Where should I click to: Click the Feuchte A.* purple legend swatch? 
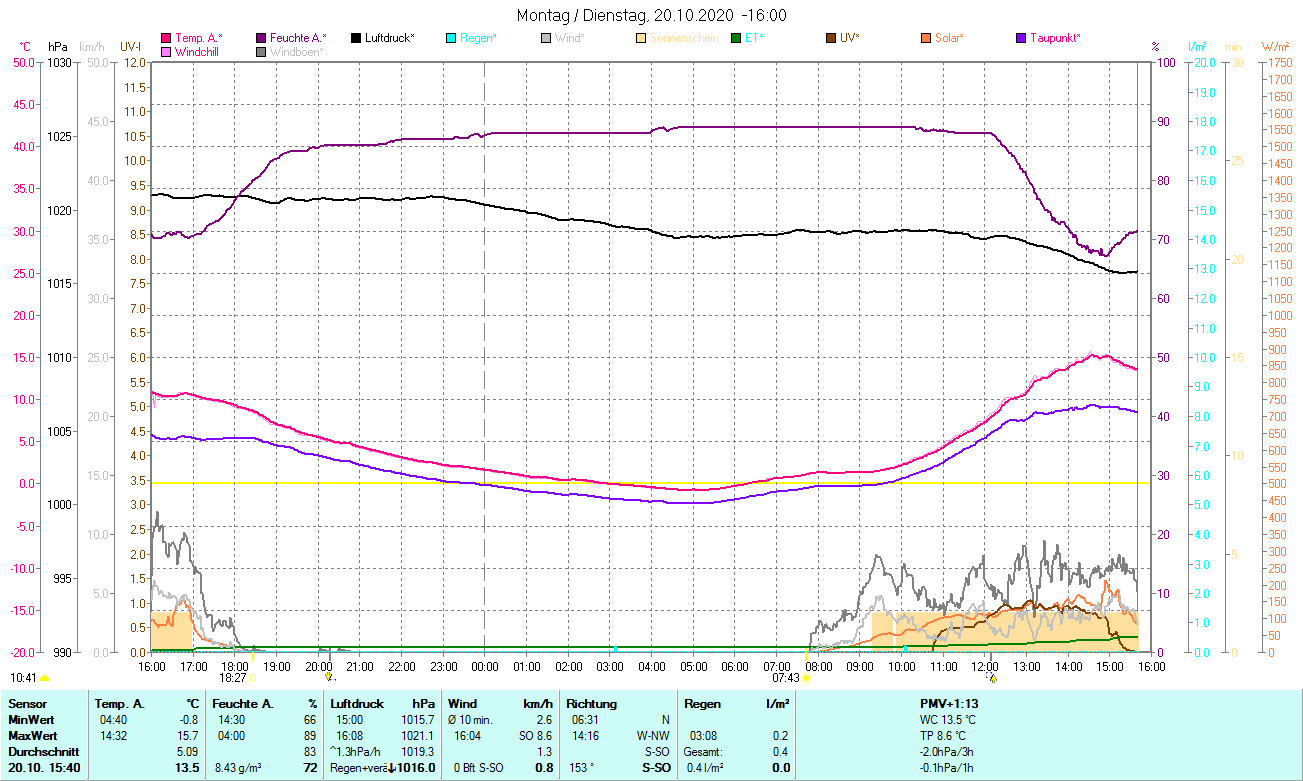261,38
